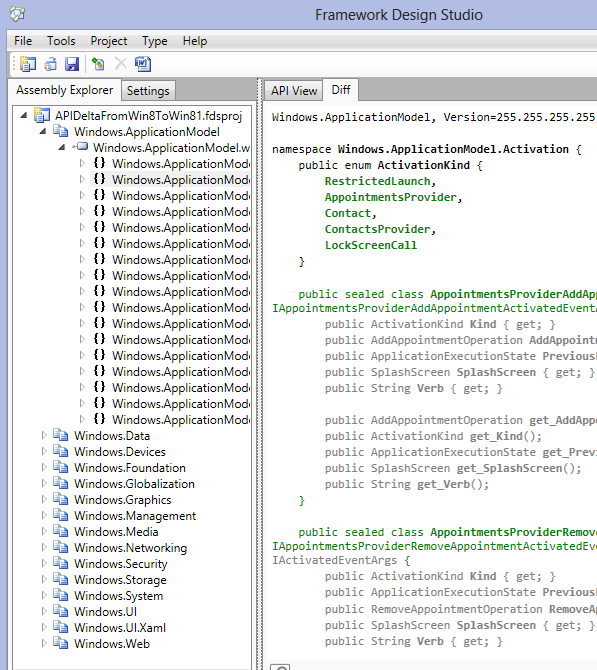The height and width of the screenshot is (670, 597).
Task: Switch to the Settings tab
Action: [x=148, y=91]
